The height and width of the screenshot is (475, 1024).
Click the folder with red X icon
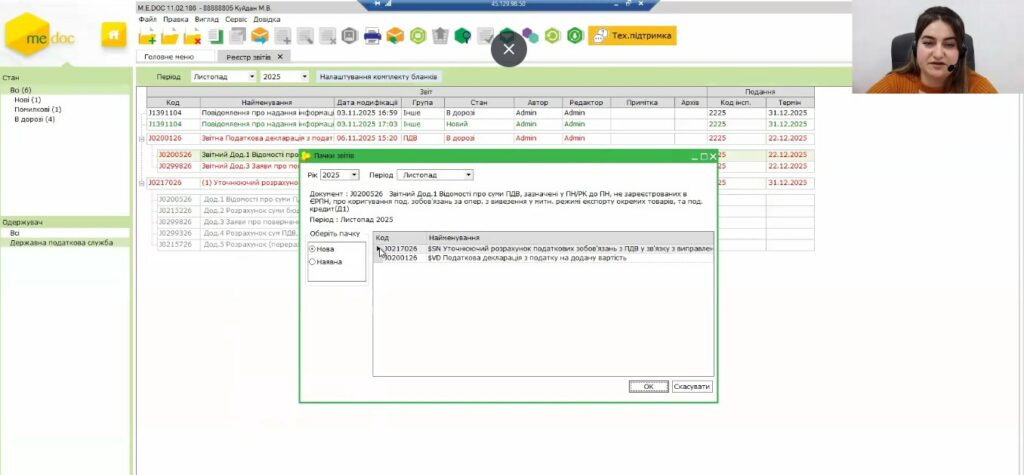coord(193,37)
